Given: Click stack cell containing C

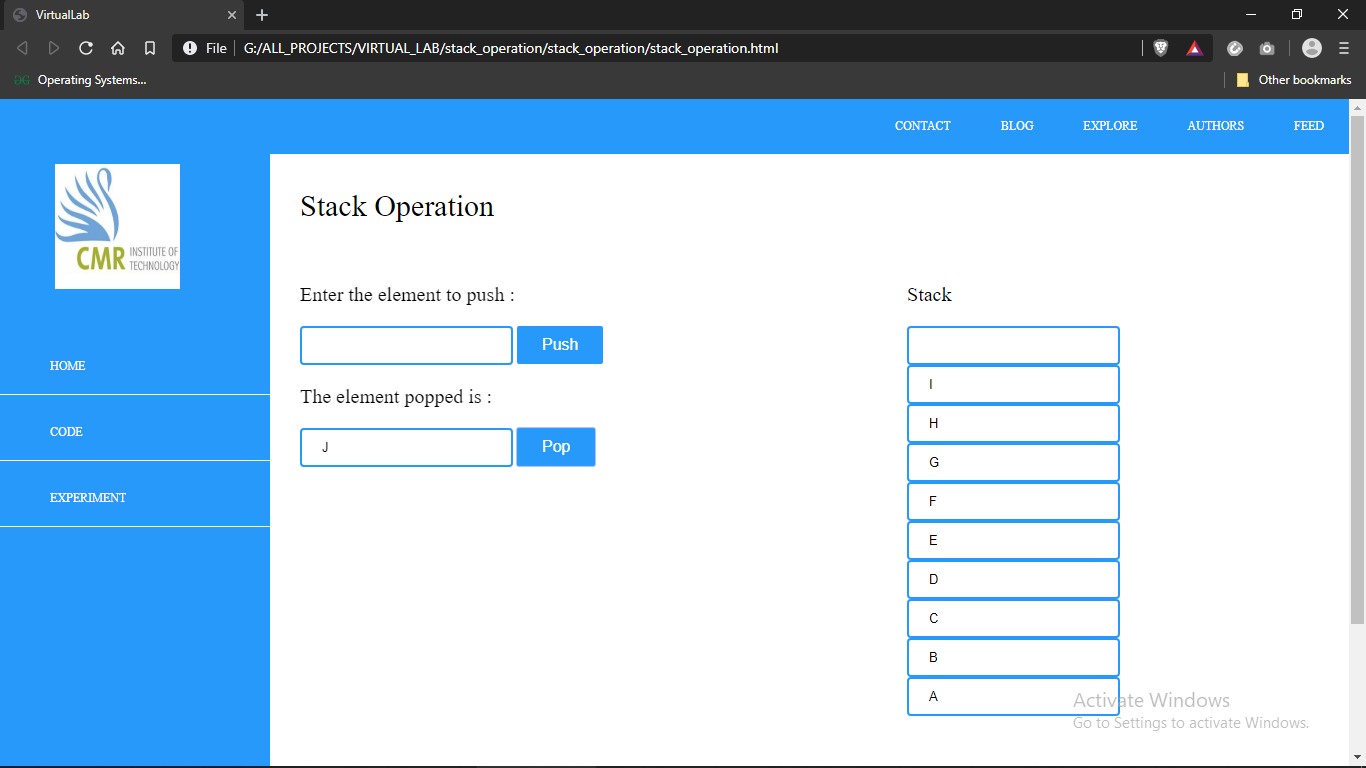Looking at the screenshot, I should tap(1013, 618).
